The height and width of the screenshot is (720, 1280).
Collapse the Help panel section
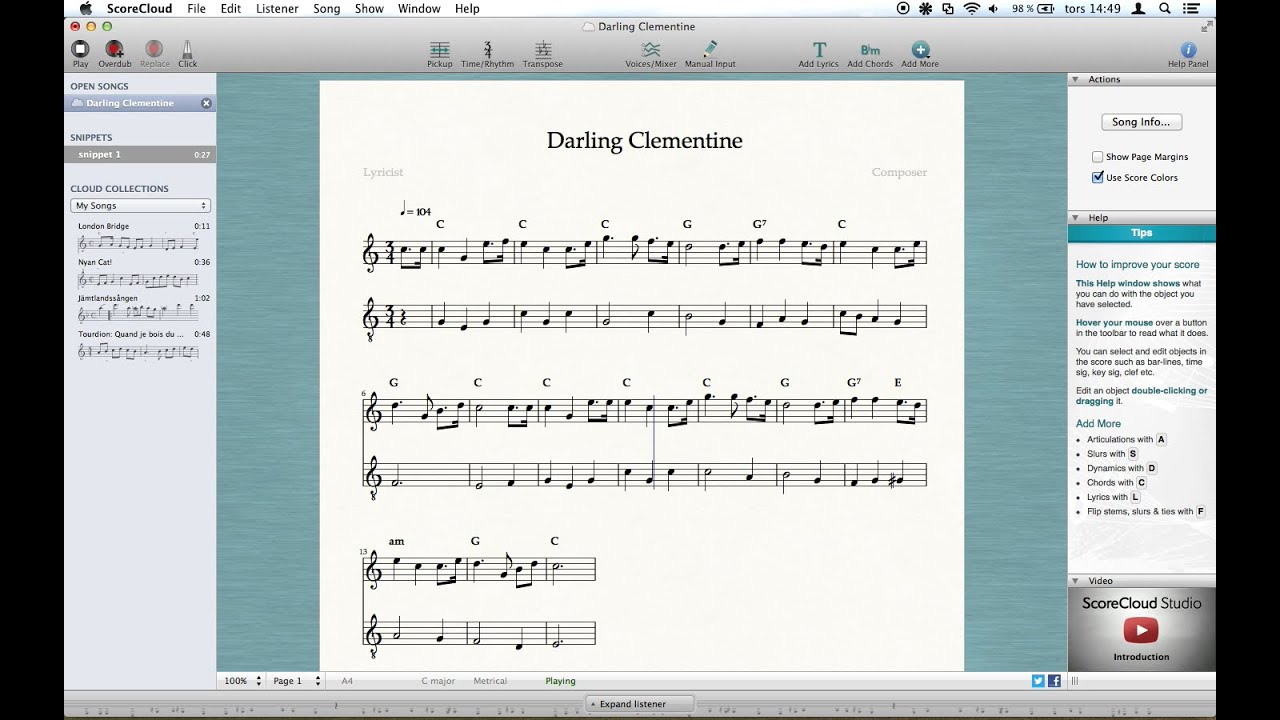point(1075,217)
